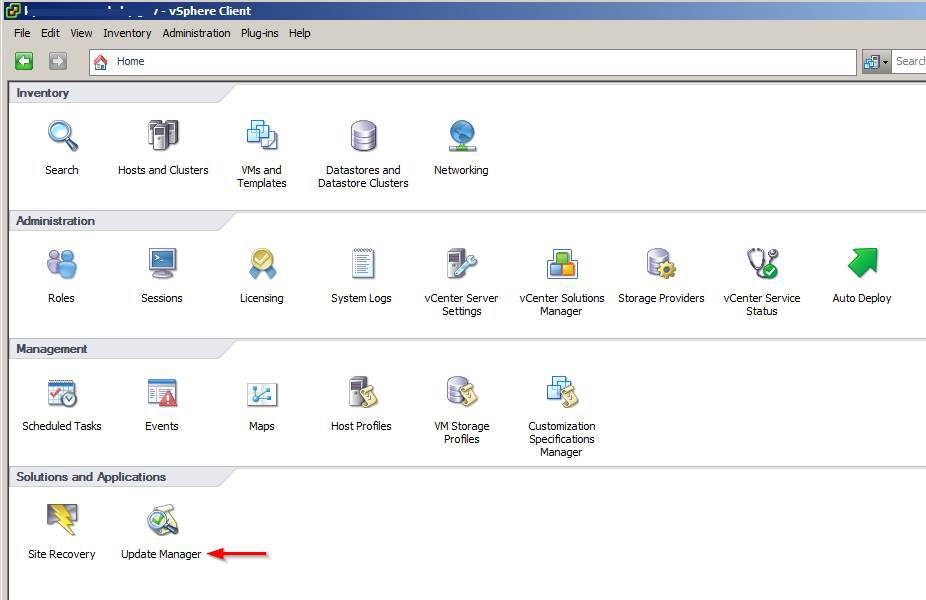This screenshot has width=926, height=600.
Task: Open Hosts and Clusters view
Action: [163, 136]
